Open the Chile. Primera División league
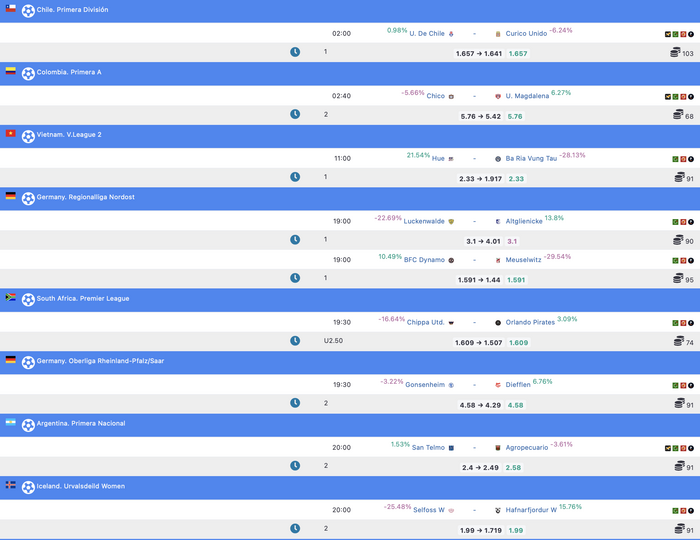Screen dimensions: 700x540 [x=72, y=10]
